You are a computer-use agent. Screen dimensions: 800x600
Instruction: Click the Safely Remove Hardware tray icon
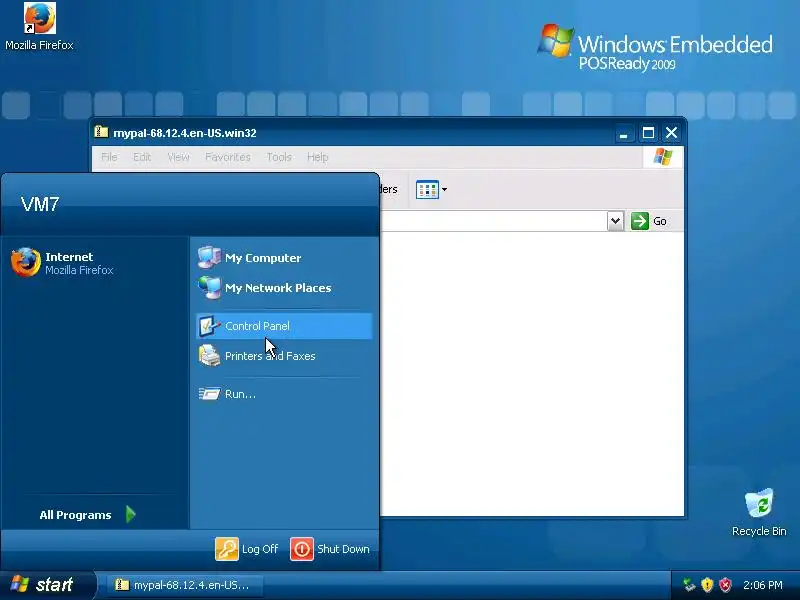click(x=689, y=585)
